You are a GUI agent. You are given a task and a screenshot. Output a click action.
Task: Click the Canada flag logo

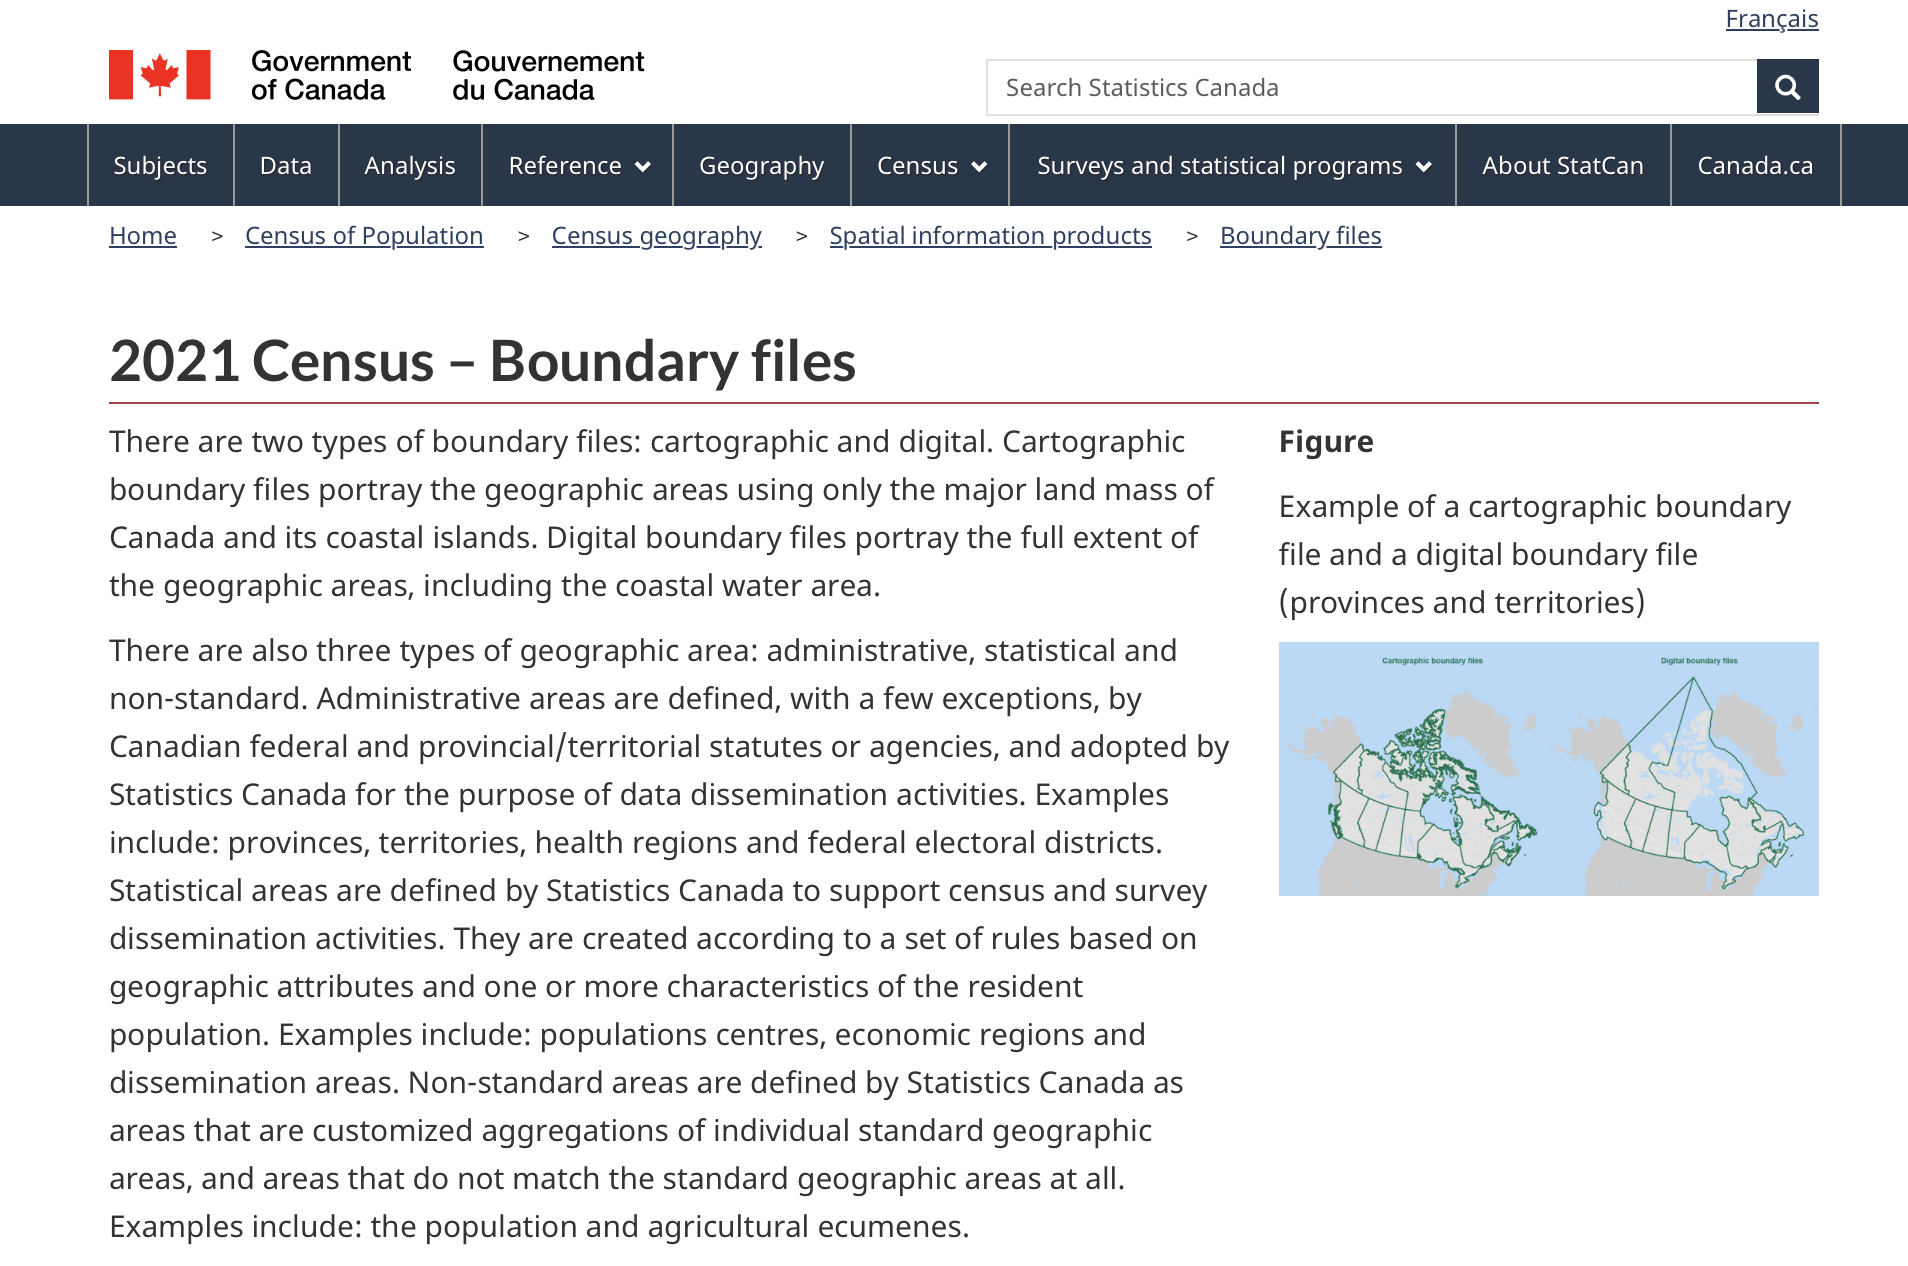[x=160, y=75]
